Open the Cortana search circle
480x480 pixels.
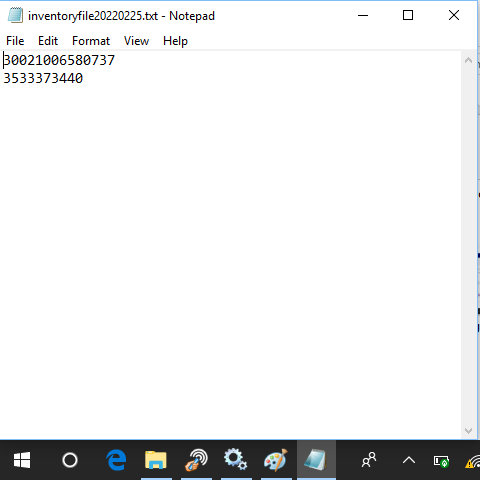click(x=70, y=460)
